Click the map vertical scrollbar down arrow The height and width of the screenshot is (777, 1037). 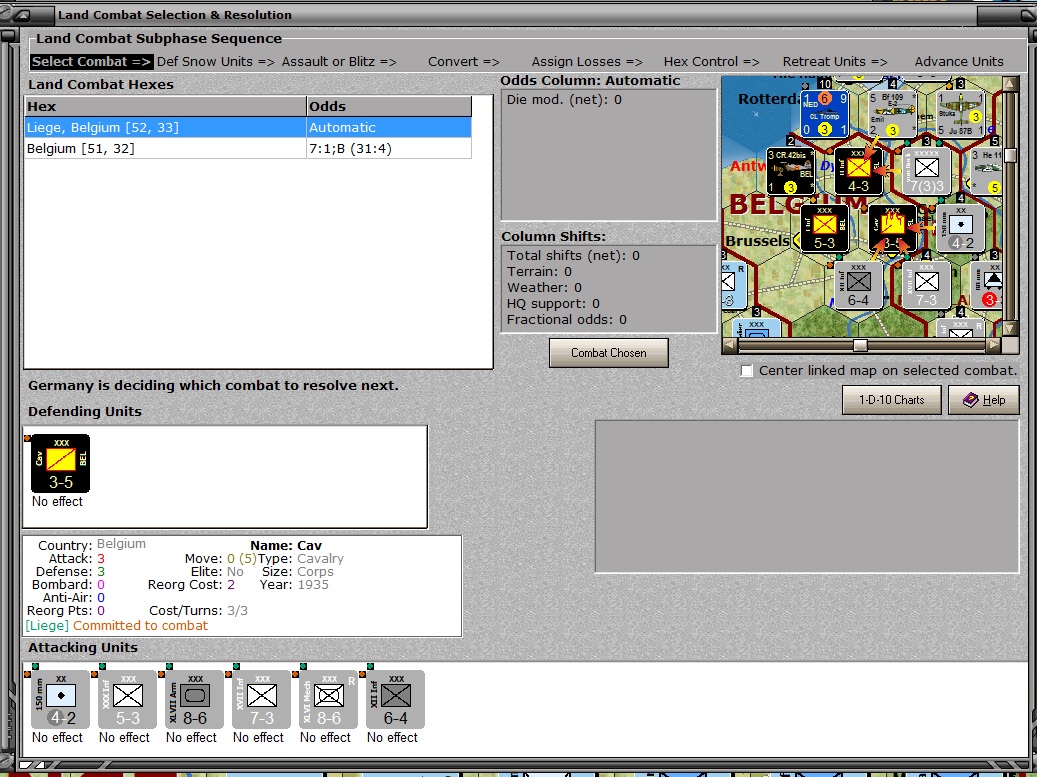[1010, 328]
